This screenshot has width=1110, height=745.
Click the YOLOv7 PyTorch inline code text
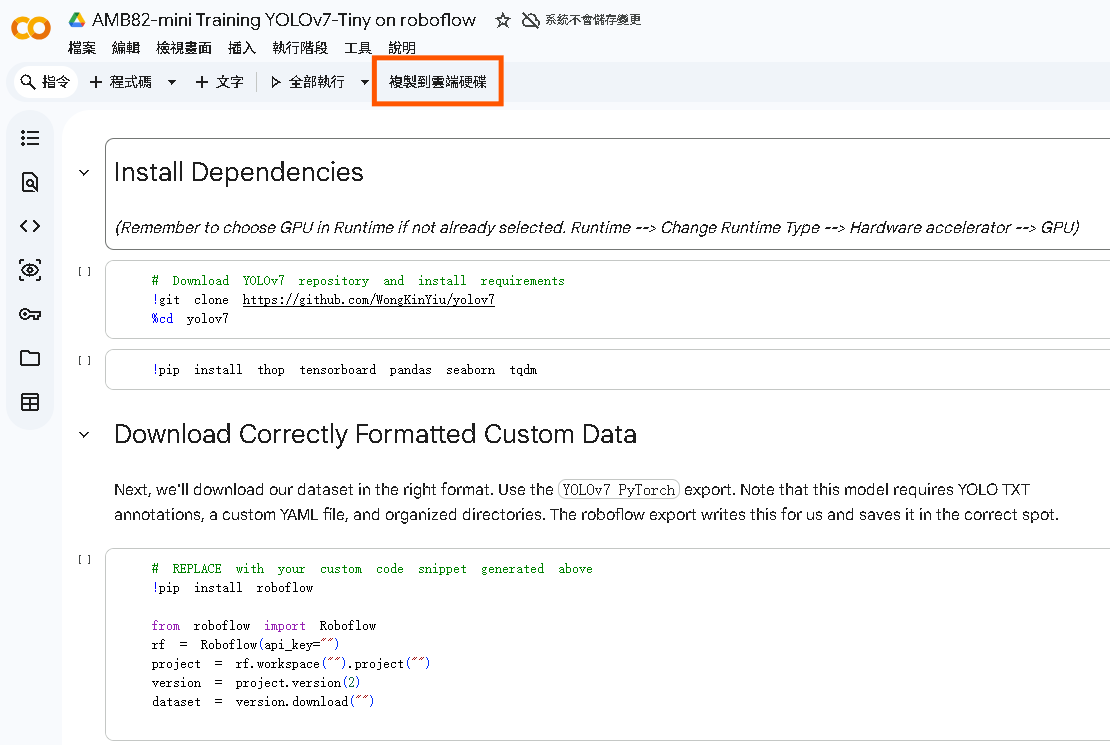point(619,489)
